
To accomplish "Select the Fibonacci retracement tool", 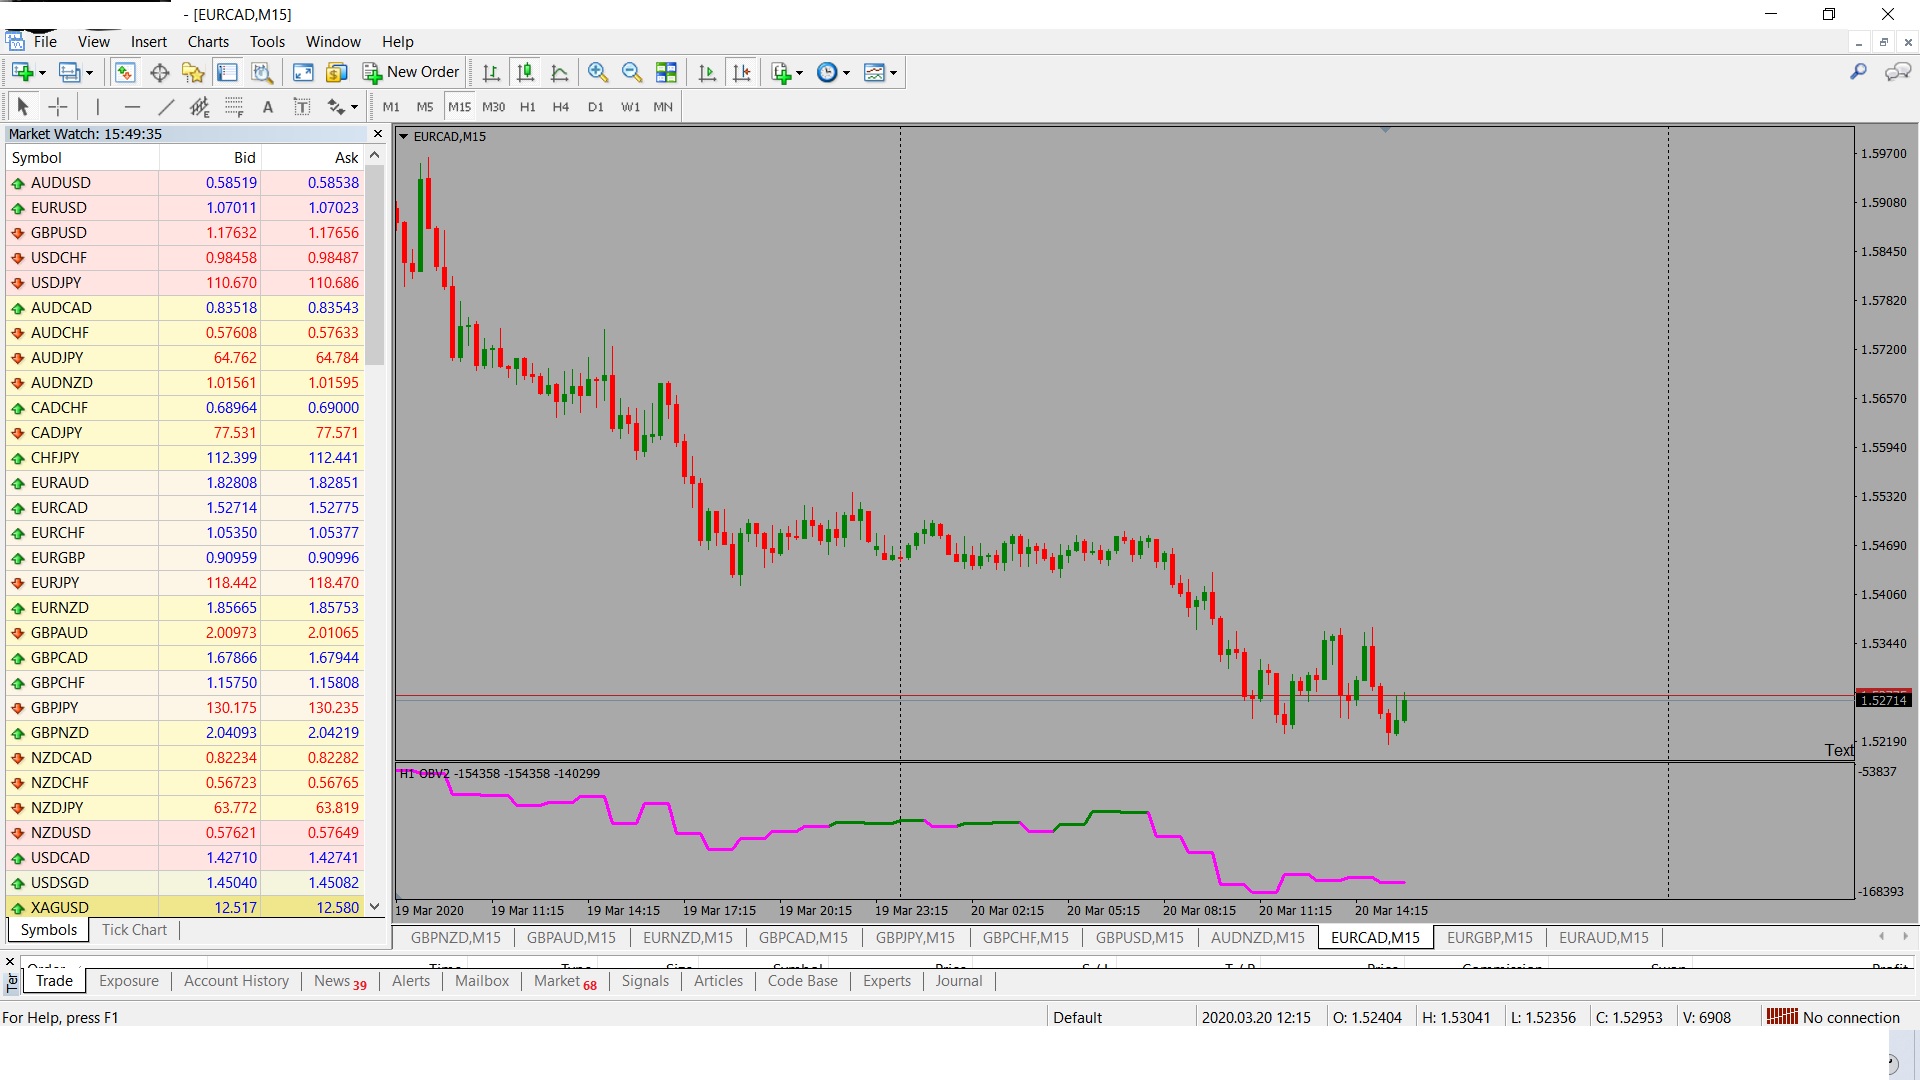I will coord(233,107).
